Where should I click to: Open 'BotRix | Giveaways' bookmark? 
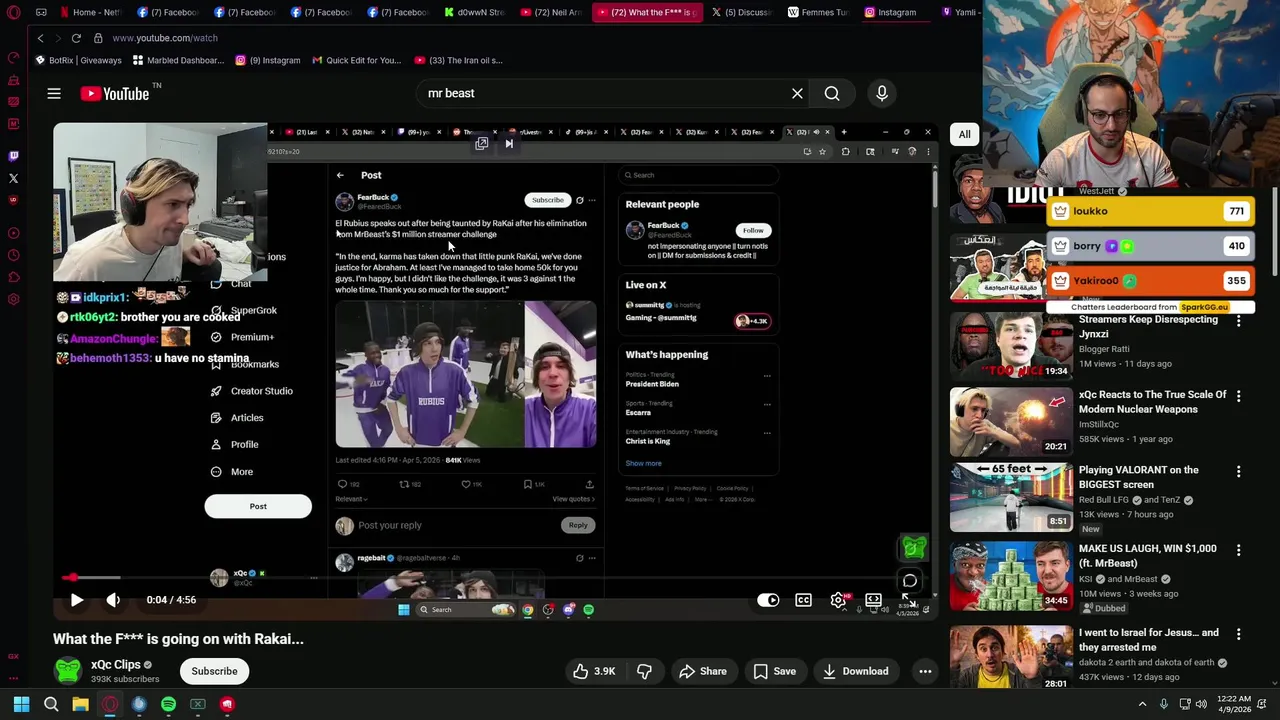point(78,60)
